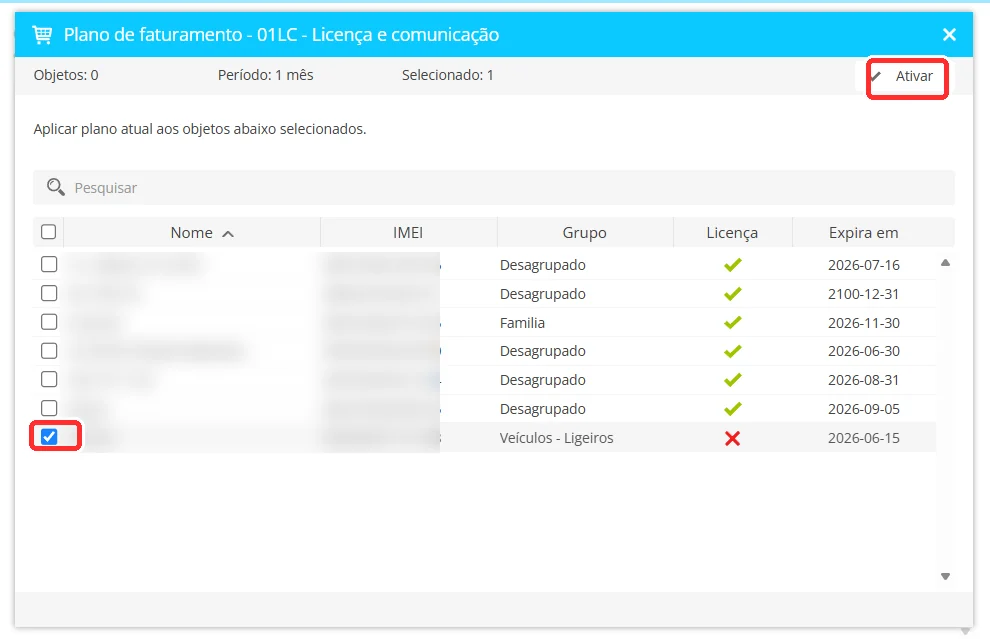This screenshot has height=639, width=990.
Task: Click the 2026-09-05 expiry date
Action: (x=864, y=409)
